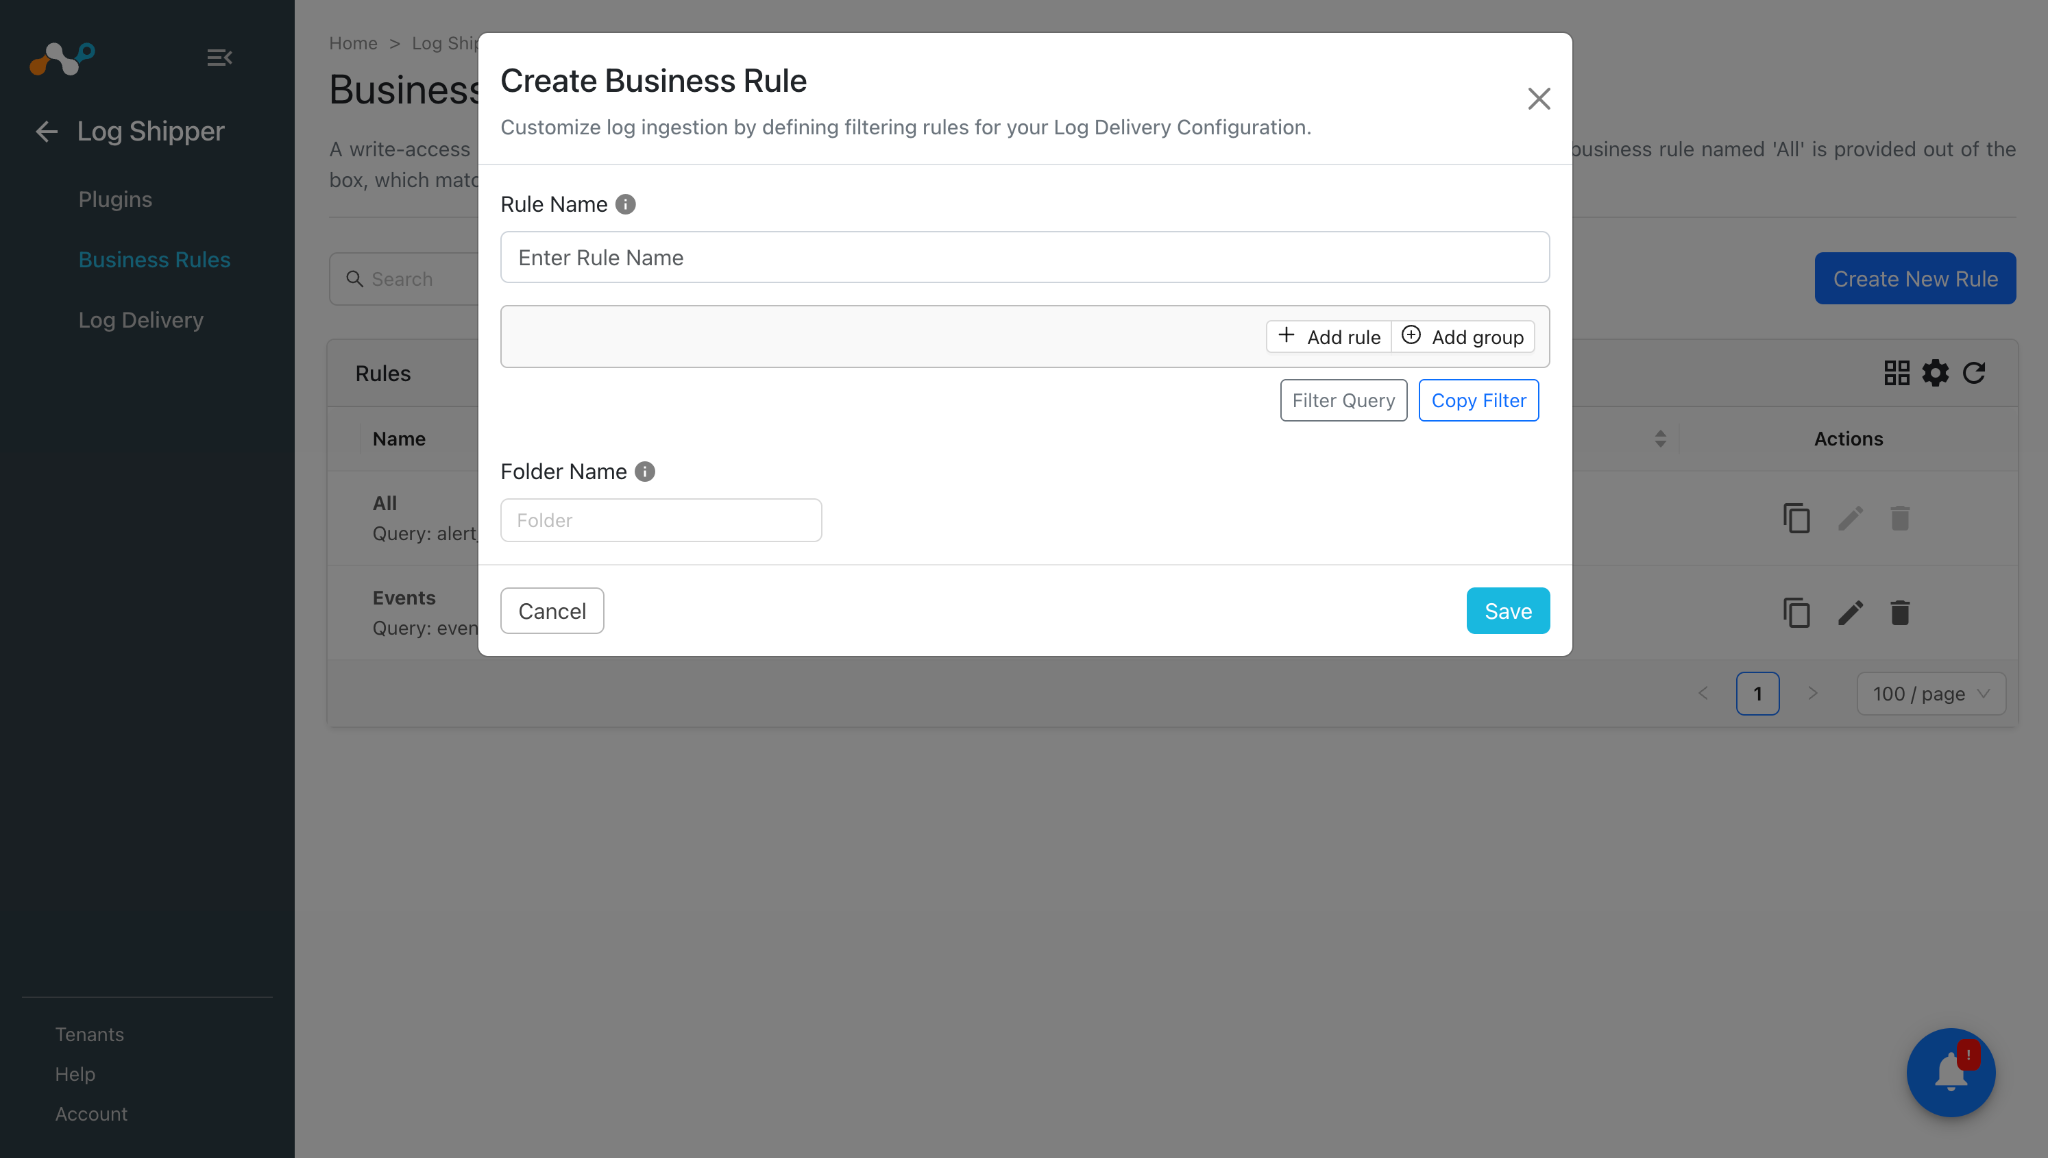Focus the Enter Rule Name field
This screenshot has height=1158, width=2048.
pos(1025,258)
